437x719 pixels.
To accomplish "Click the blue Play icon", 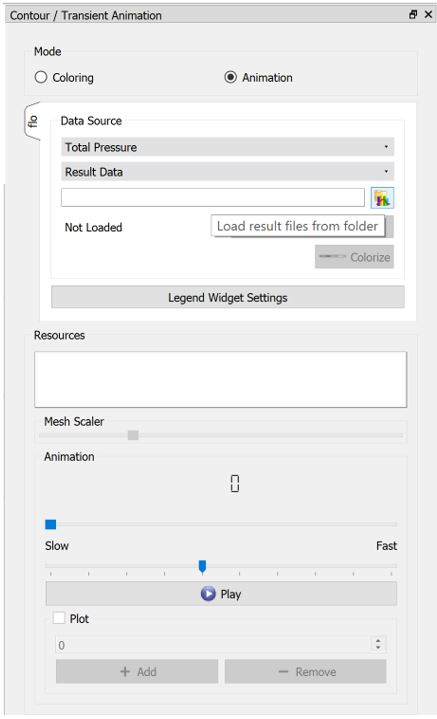I will [x=208, y=594].
